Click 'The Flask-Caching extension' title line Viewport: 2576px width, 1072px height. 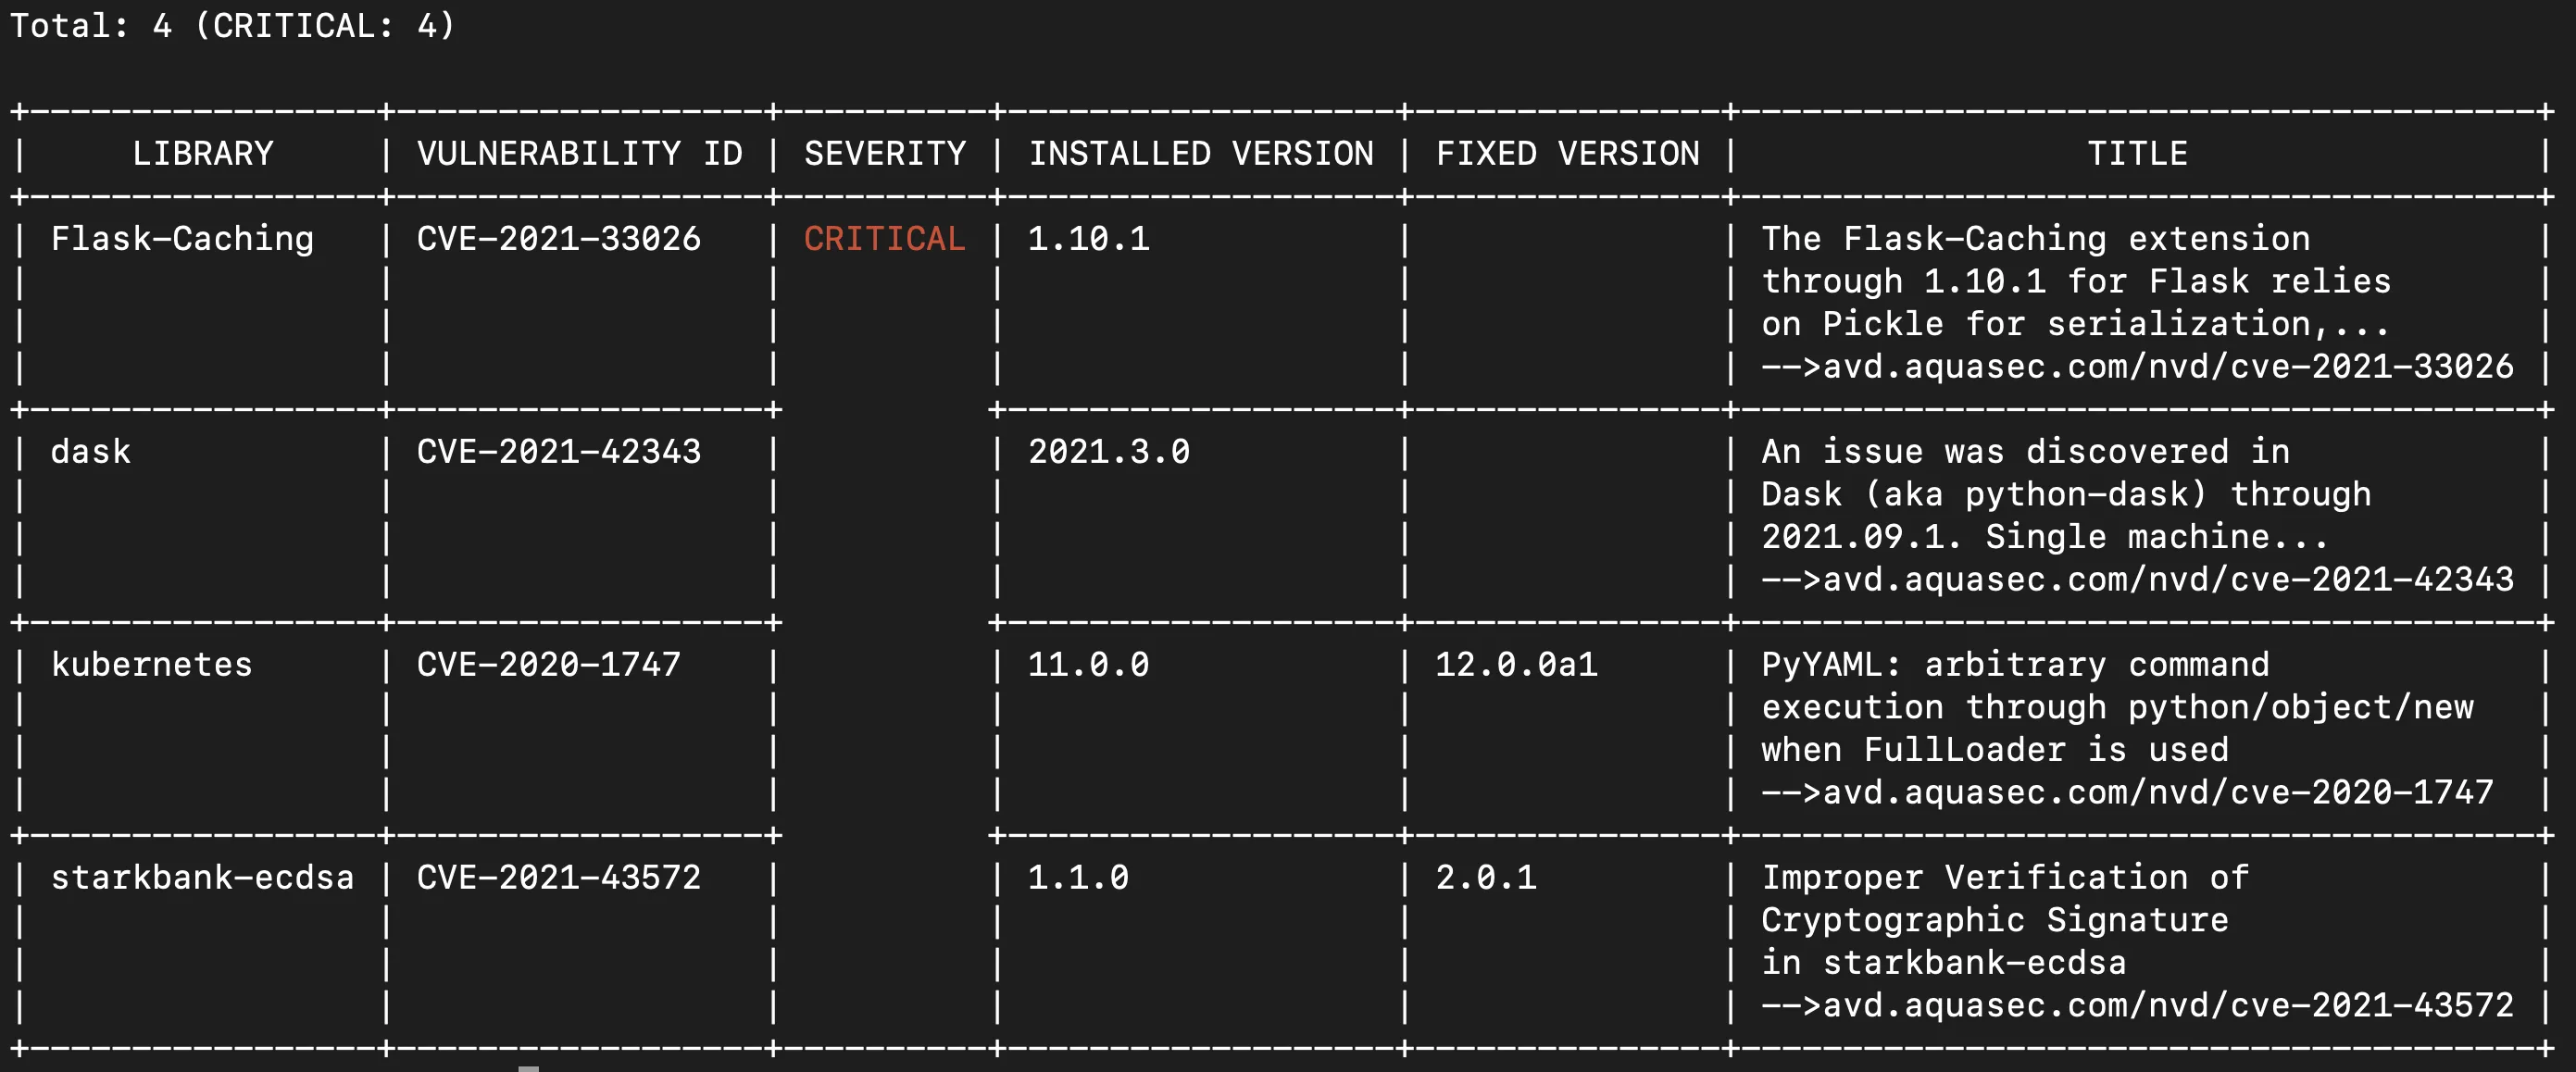2036,238
